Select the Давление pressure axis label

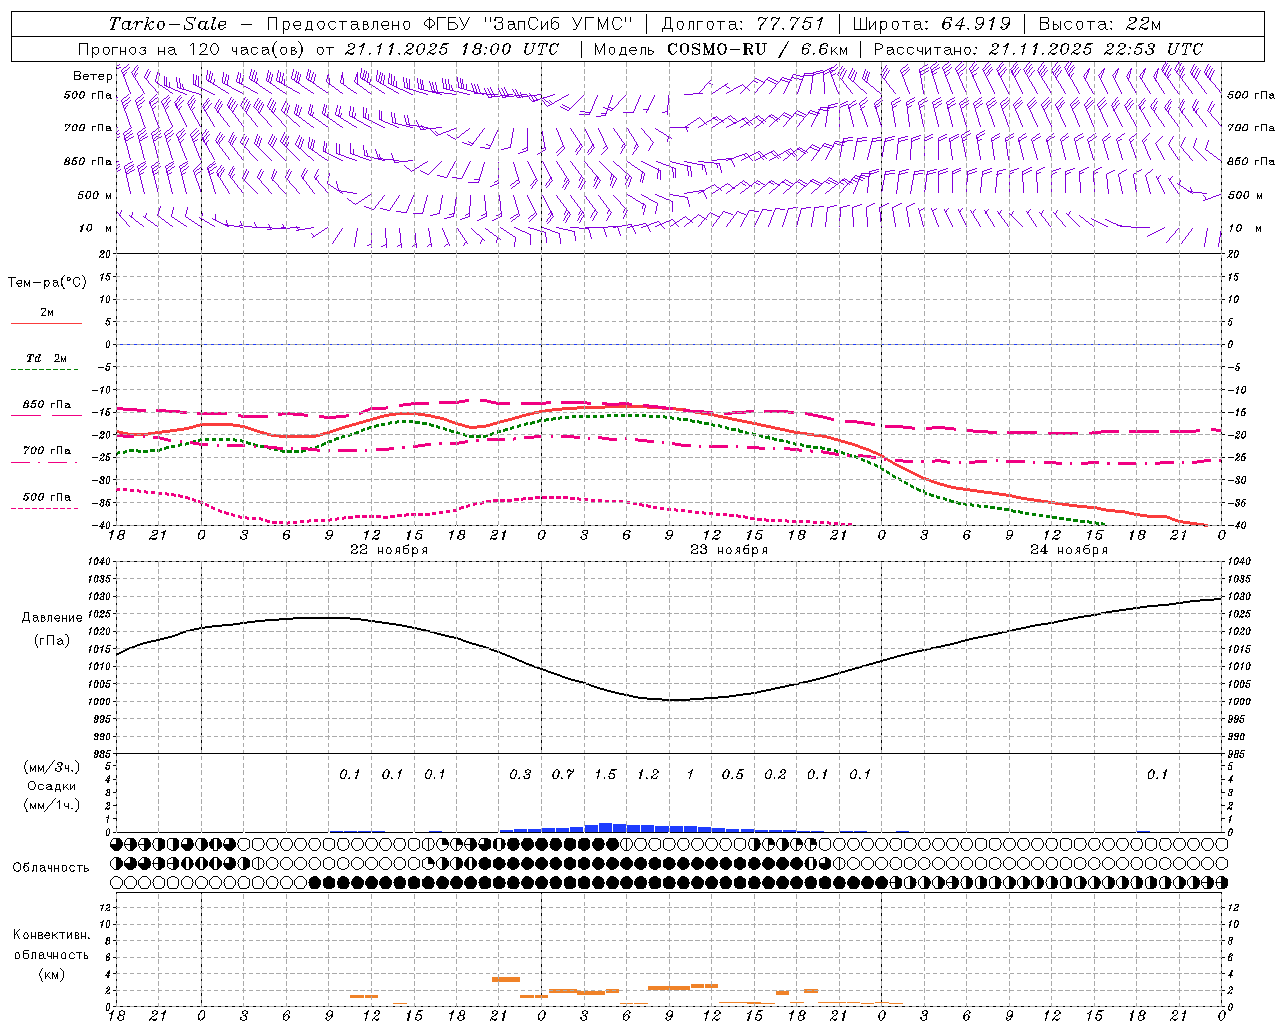pos(52,618)
